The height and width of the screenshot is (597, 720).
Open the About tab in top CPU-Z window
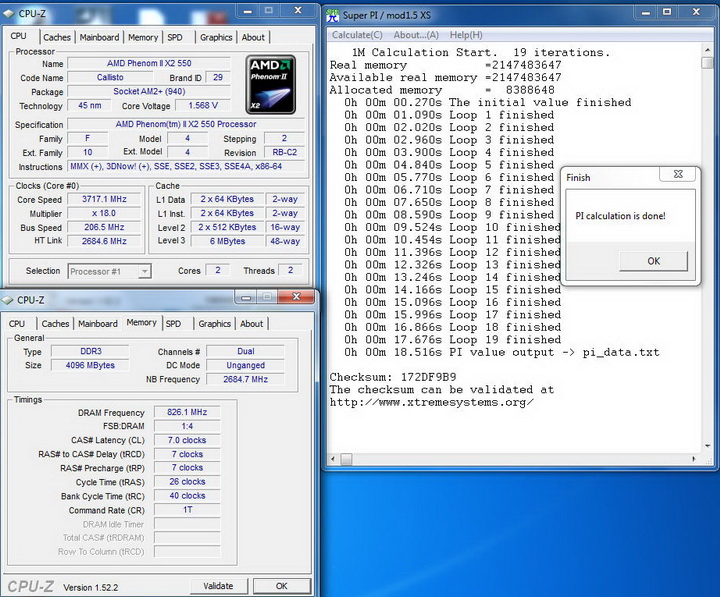click(x=253, y=37)
